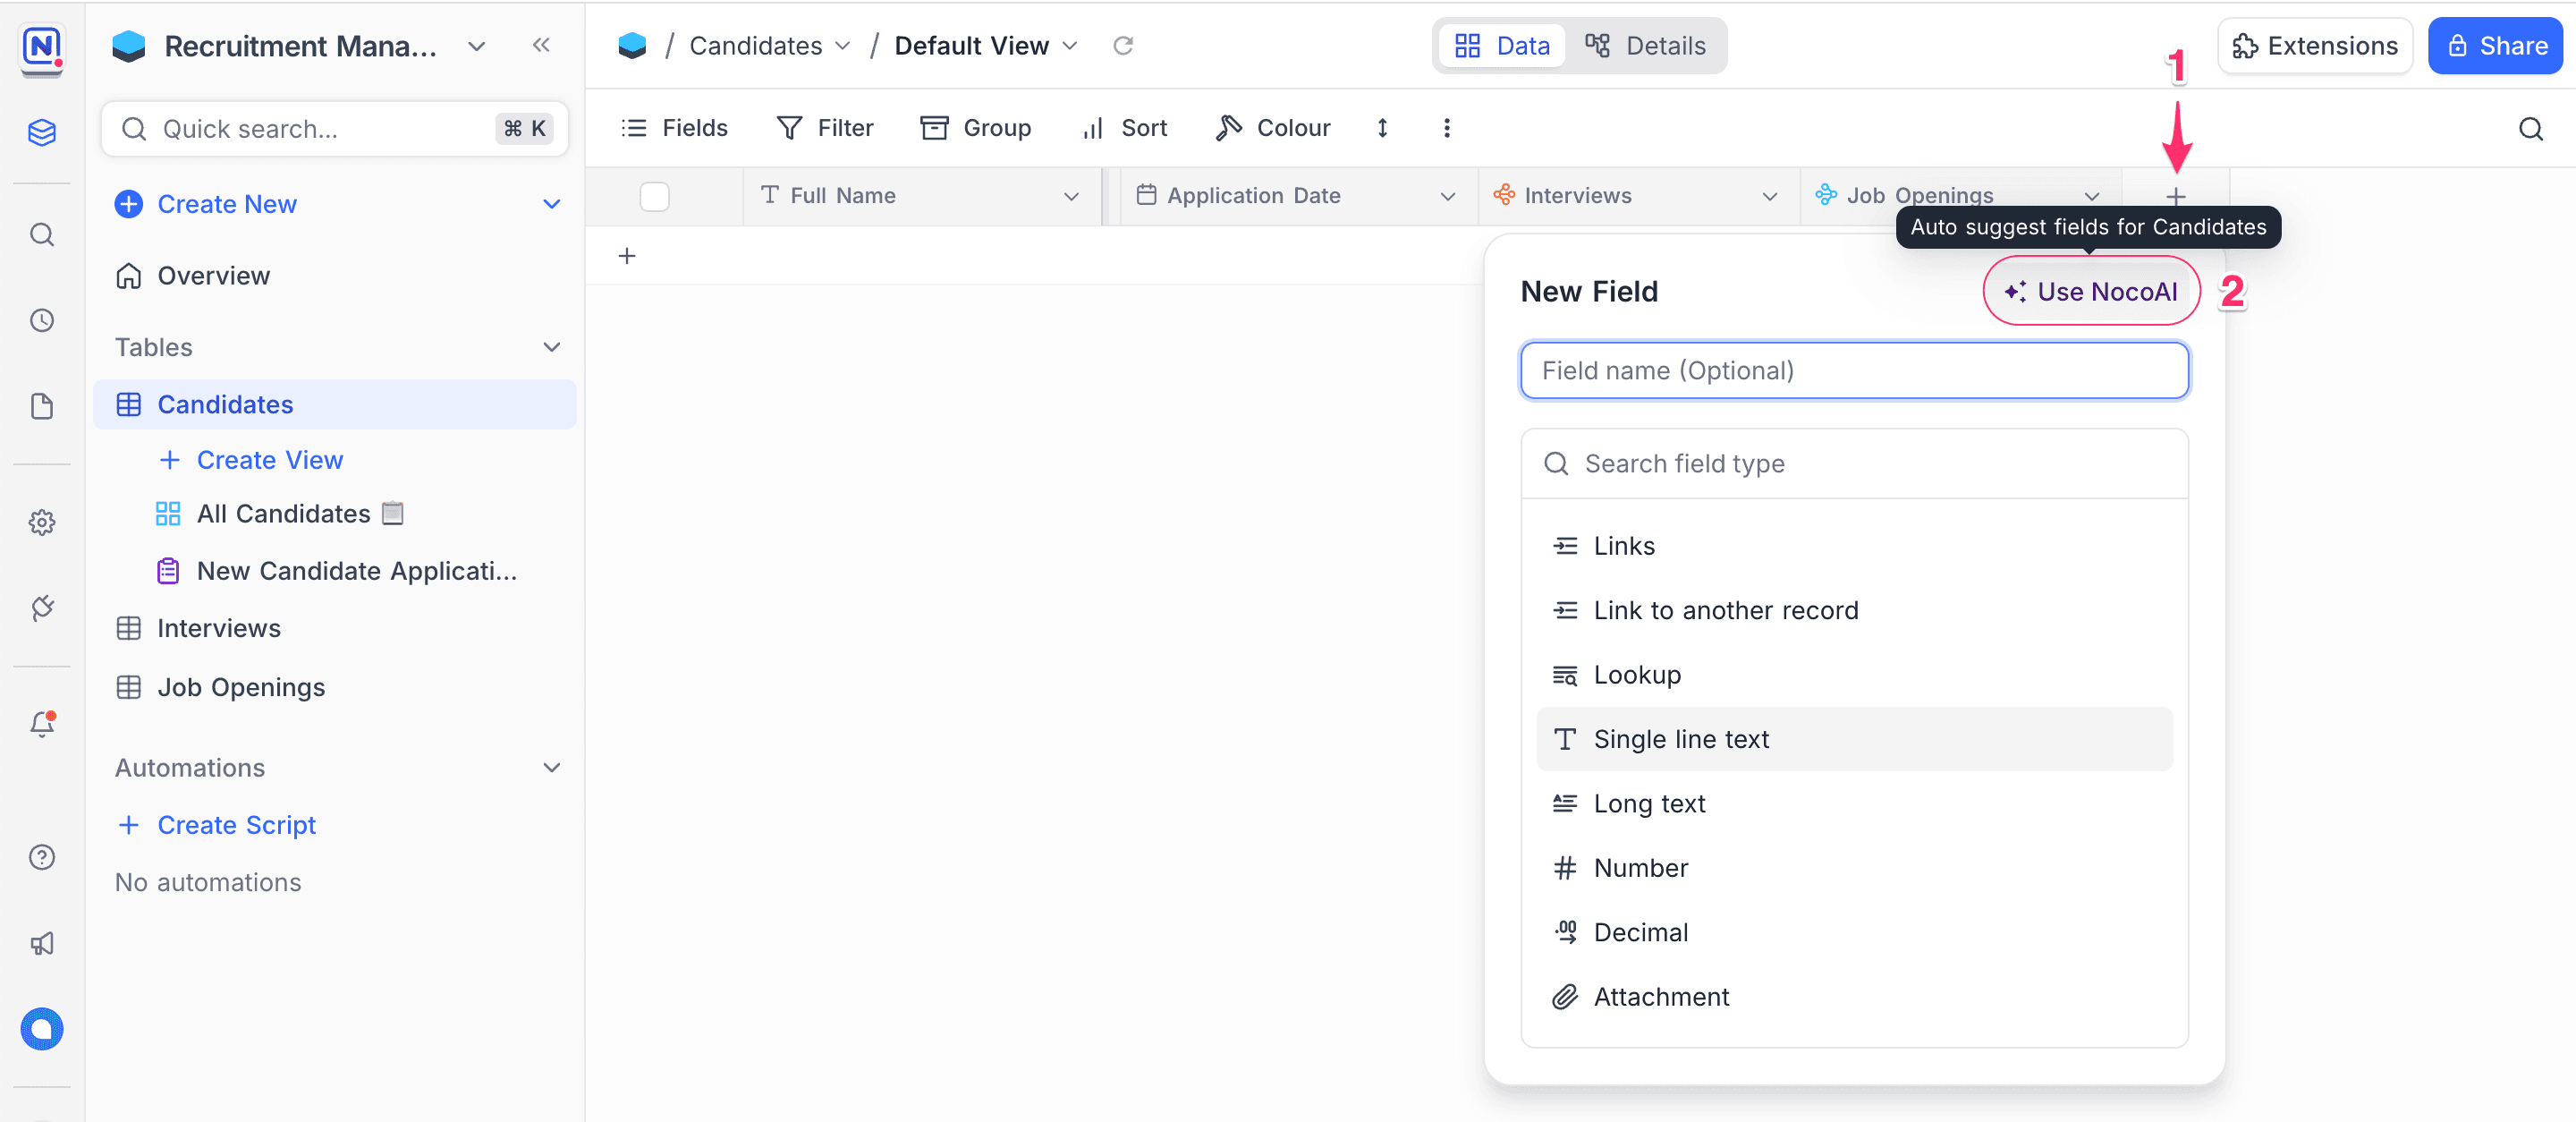Click the Field name input box

[1853, 371]
